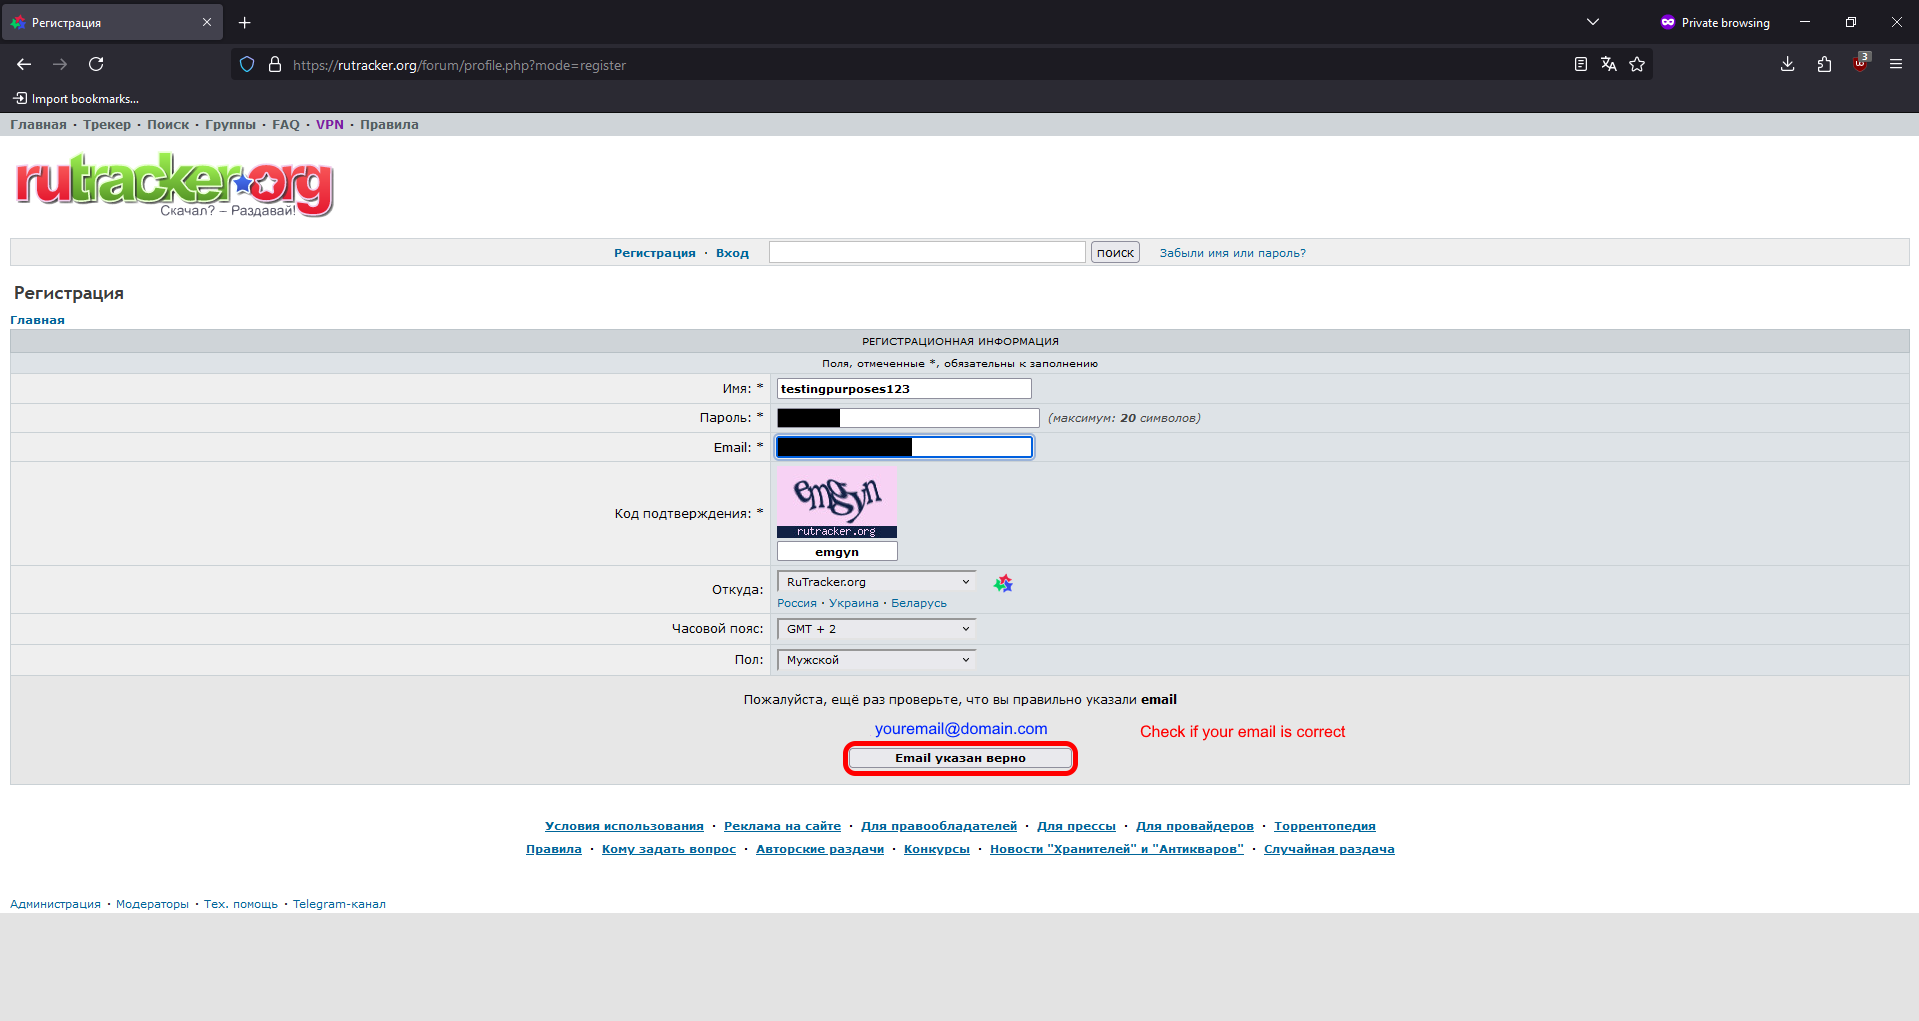
Task: Click the Private browsing indicator
Action: coord(1715,22)
